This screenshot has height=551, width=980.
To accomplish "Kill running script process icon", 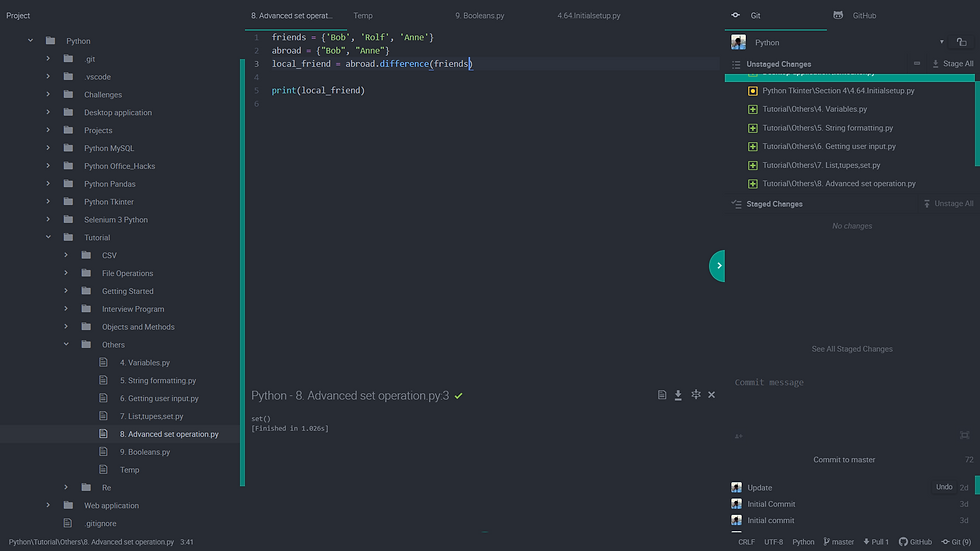I will pos(696,394).
